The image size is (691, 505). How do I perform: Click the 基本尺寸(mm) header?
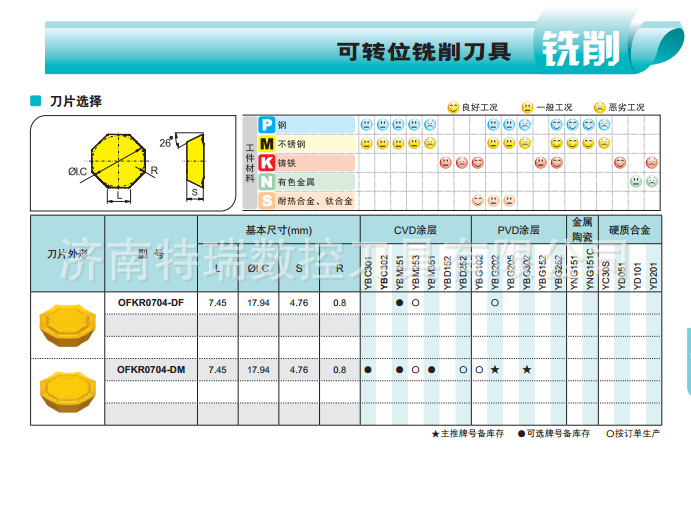[x=279, y=230]
